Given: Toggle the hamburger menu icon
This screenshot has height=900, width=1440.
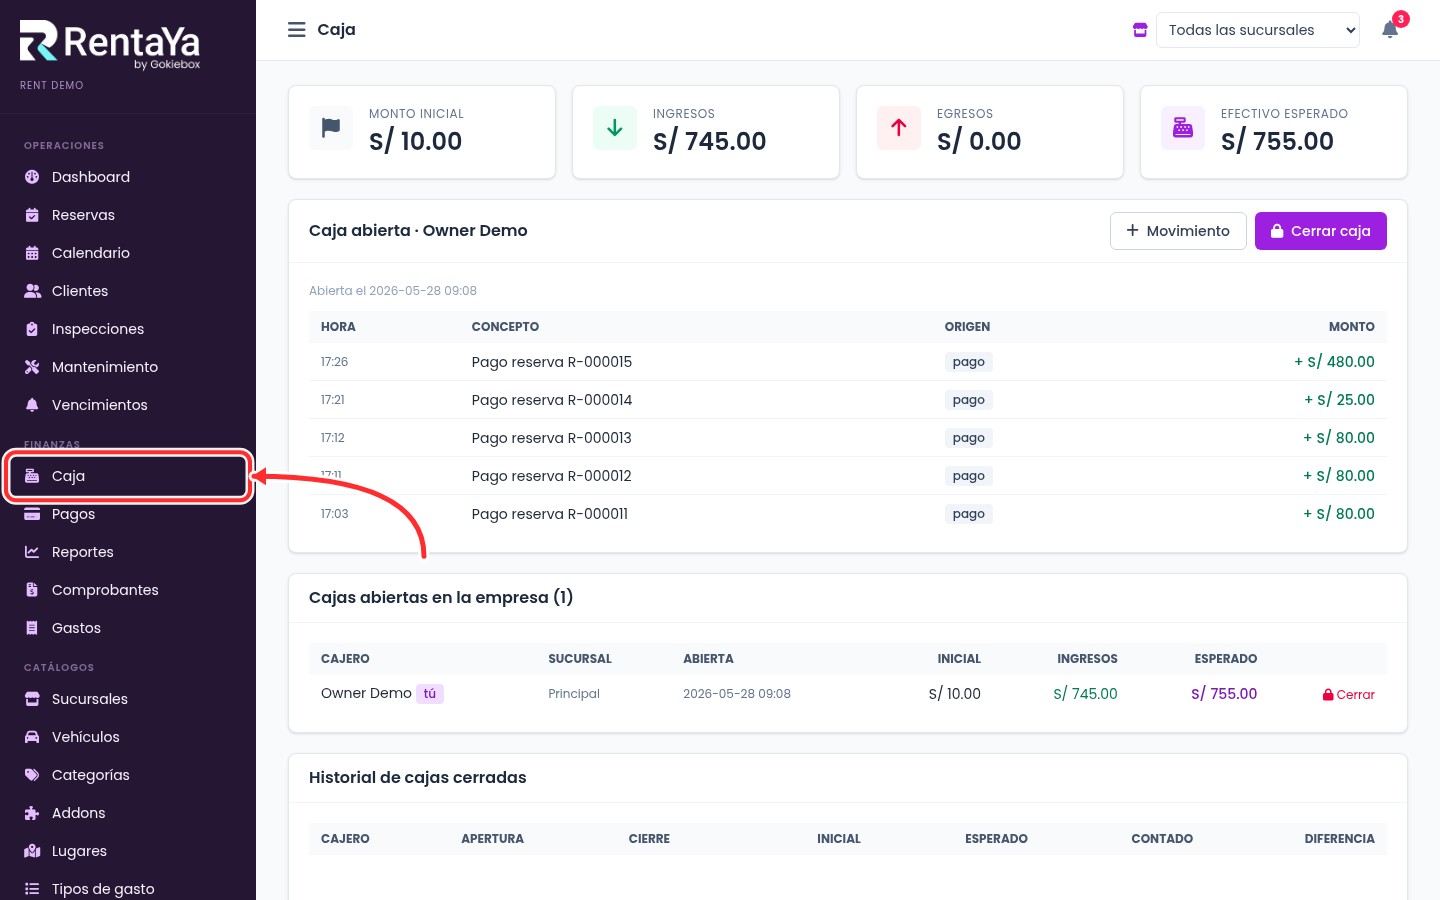Looking at the screenshot, I should click(297, 30).
